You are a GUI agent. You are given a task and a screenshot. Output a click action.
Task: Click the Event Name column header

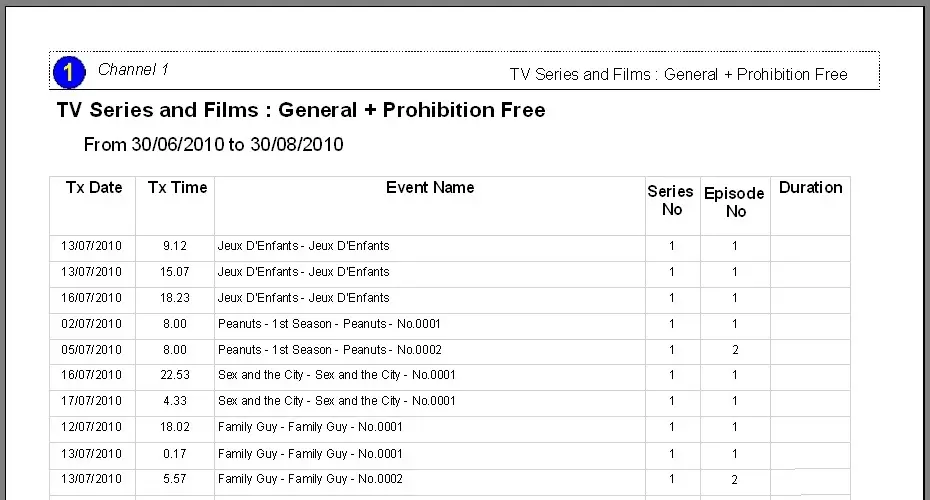click(430, 188)
